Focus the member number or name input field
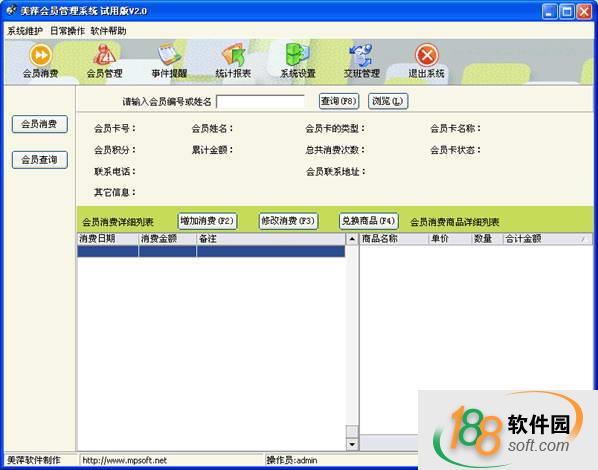Image resolution: width=598 pixels, height=470 pixels. [260, 101]
